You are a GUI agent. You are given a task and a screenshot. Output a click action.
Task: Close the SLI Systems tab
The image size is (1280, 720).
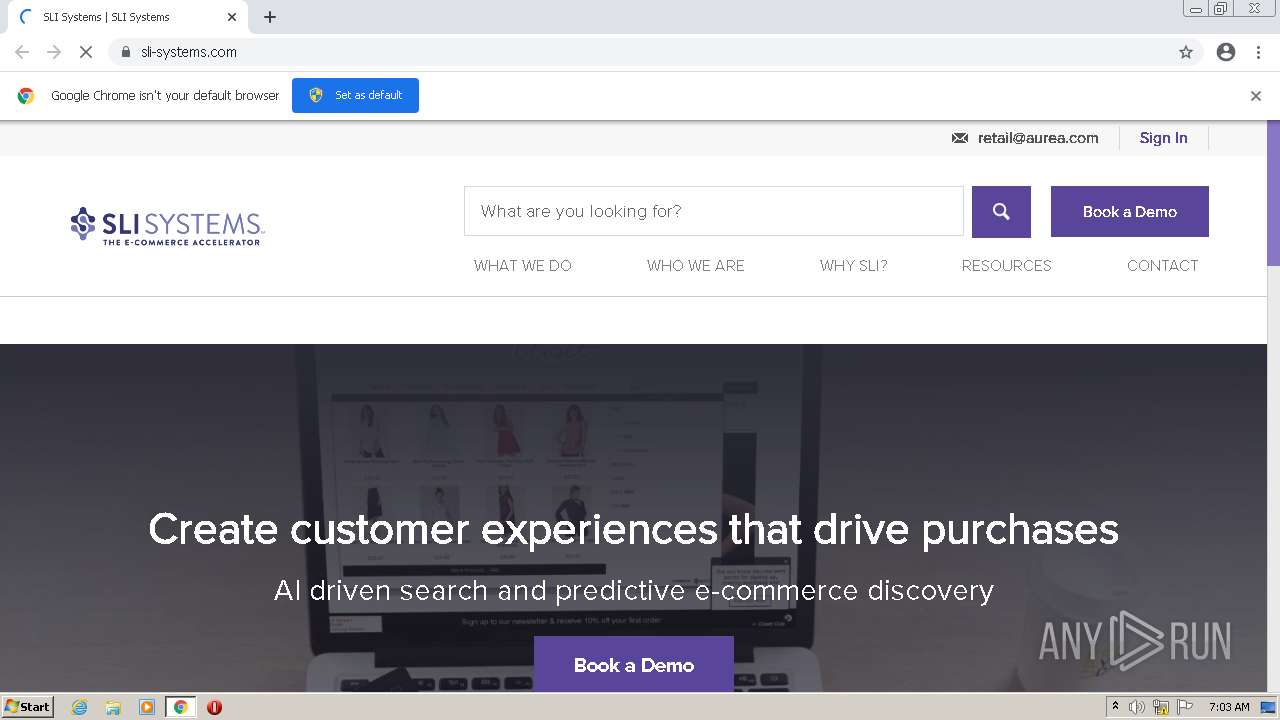coord(232,17)
